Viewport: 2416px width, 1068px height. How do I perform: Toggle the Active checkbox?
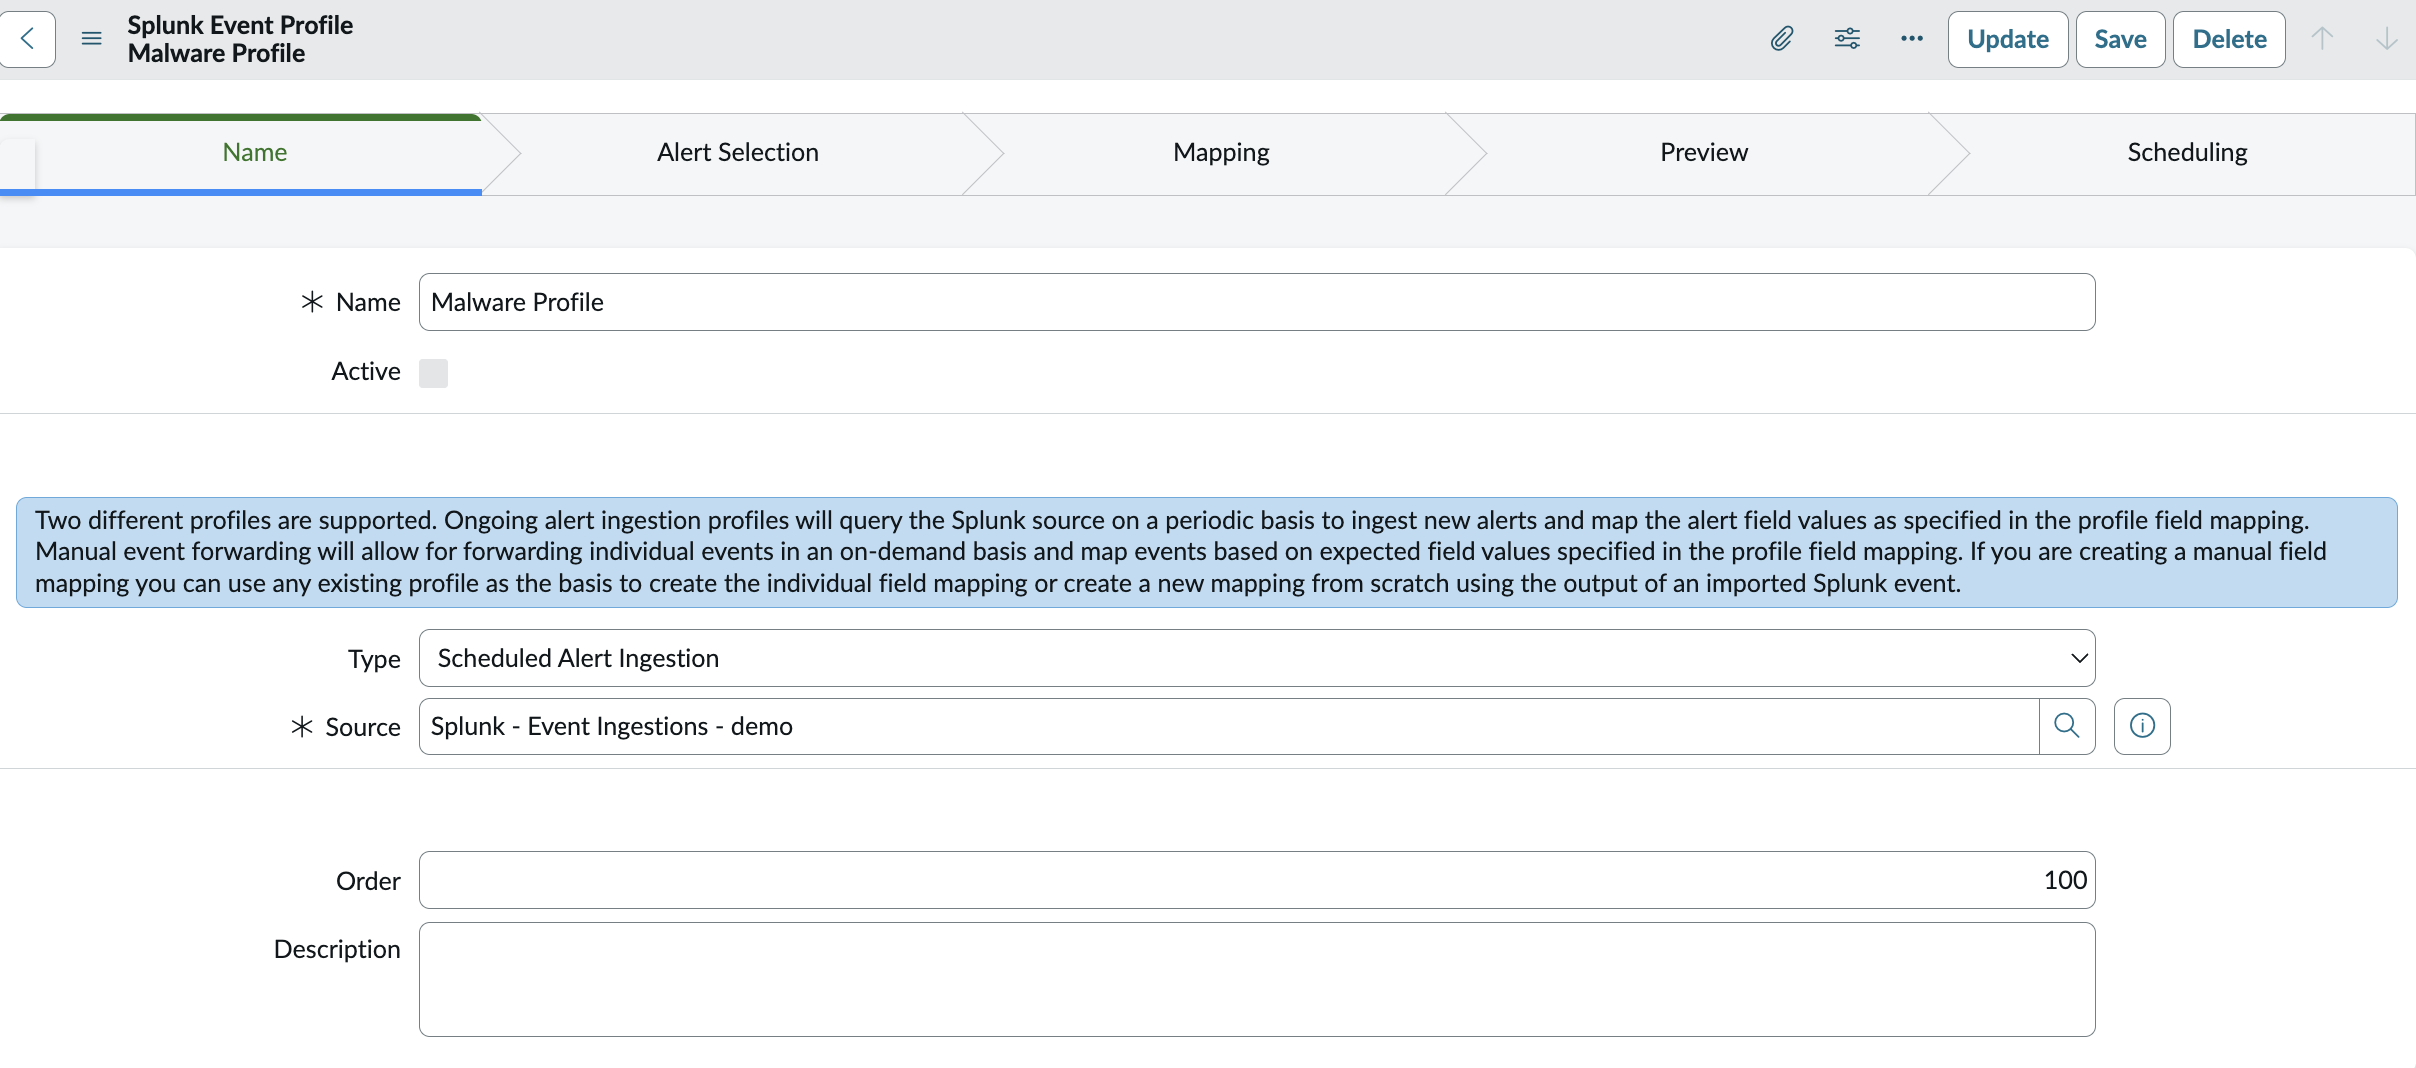click(433, 373)
